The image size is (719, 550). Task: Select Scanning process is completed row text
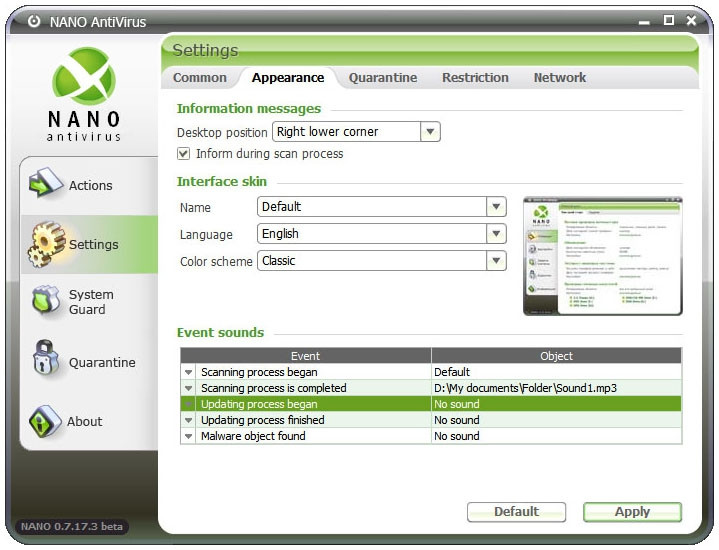coord(274,388)
